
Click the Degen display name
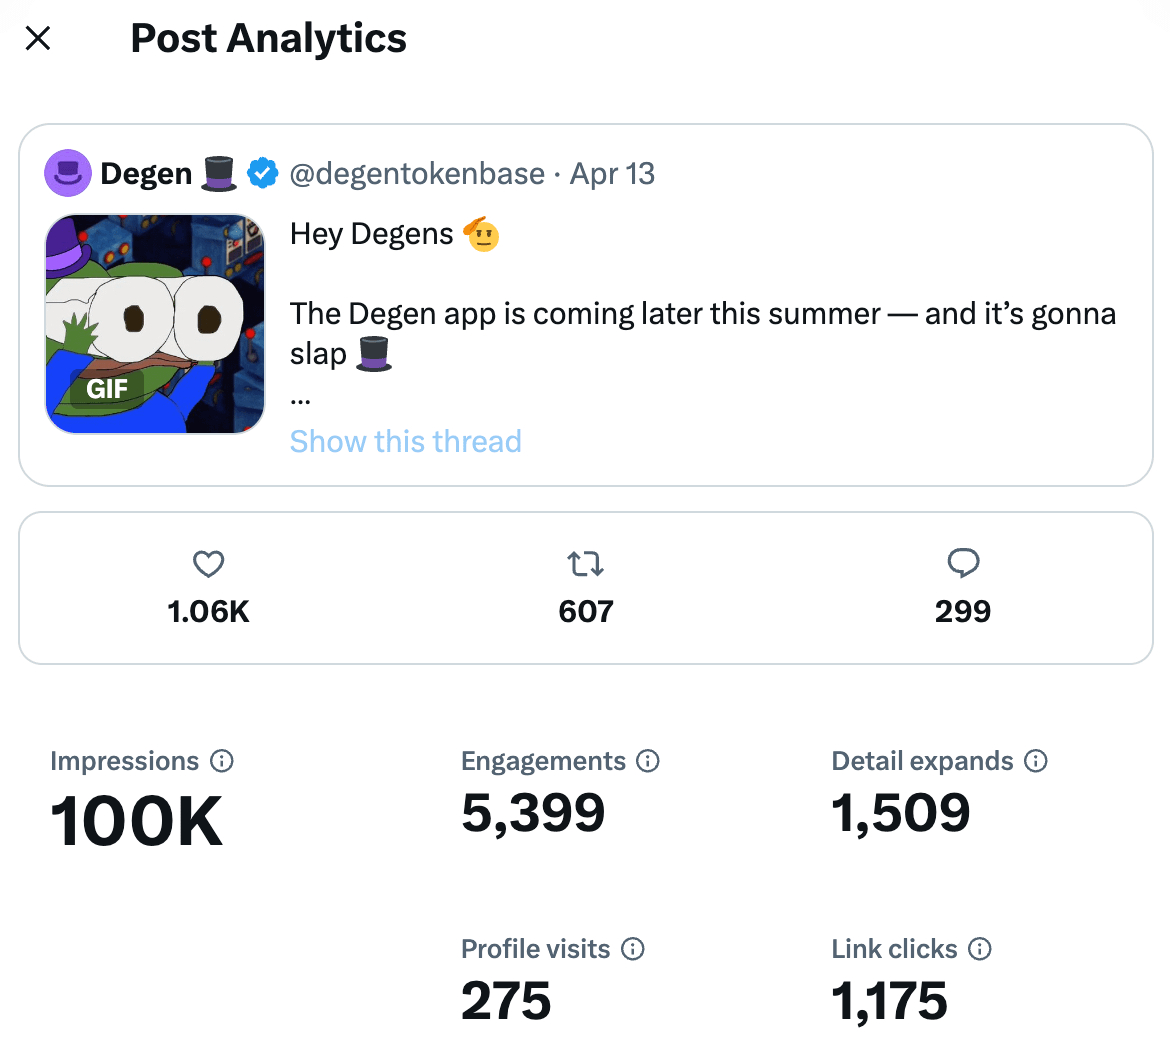(146, 174)
